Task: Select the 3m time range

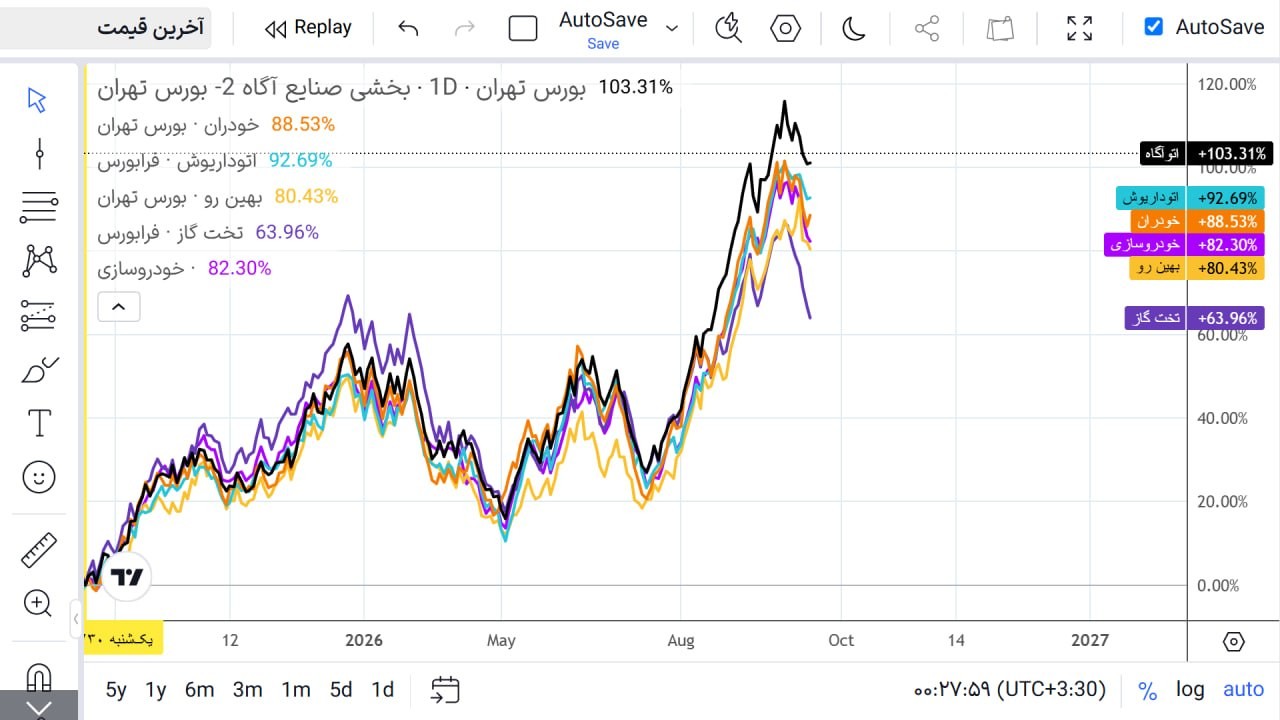Action: (x=247, y=689)
